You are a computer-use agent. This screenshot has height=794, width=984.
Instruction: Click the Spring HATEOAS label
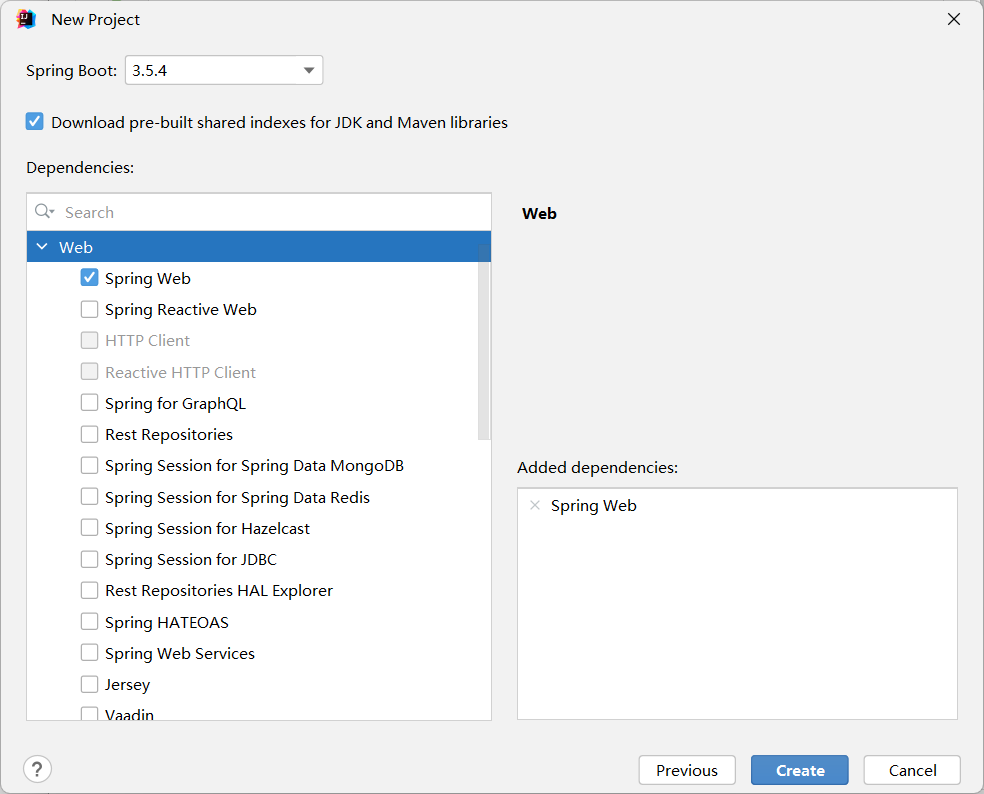tap(167, 623)
